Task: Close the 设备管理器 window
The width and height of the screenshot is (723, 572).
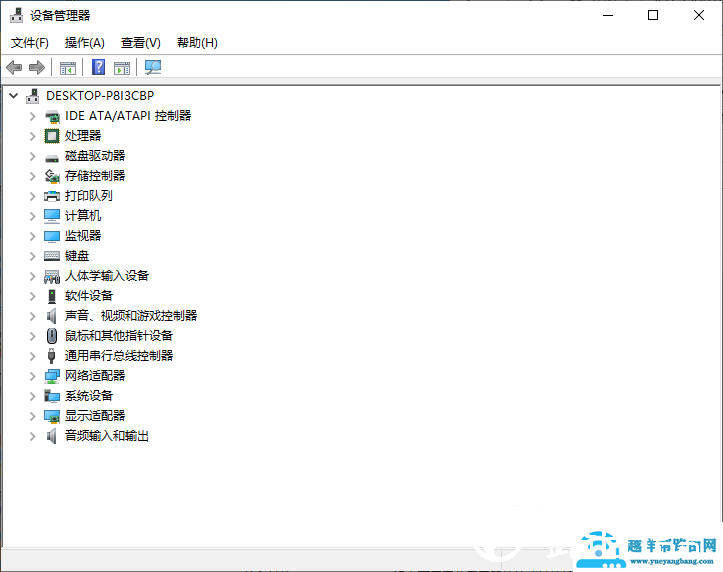Action: [x=699, y=15]
